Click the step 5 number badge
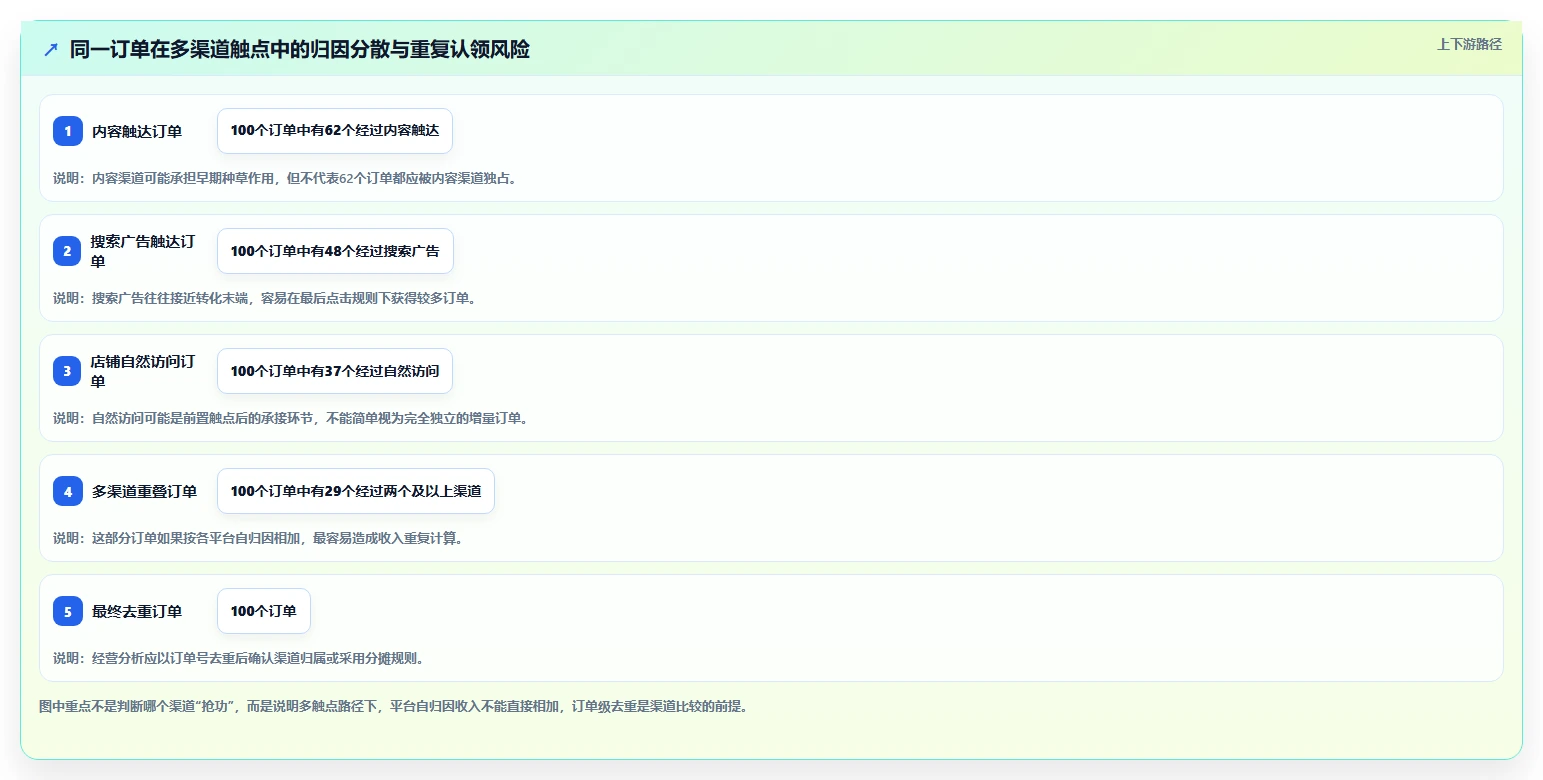The width and height of the screenshot is (1543, 780). pyautogui.click(x=68, y=611)
